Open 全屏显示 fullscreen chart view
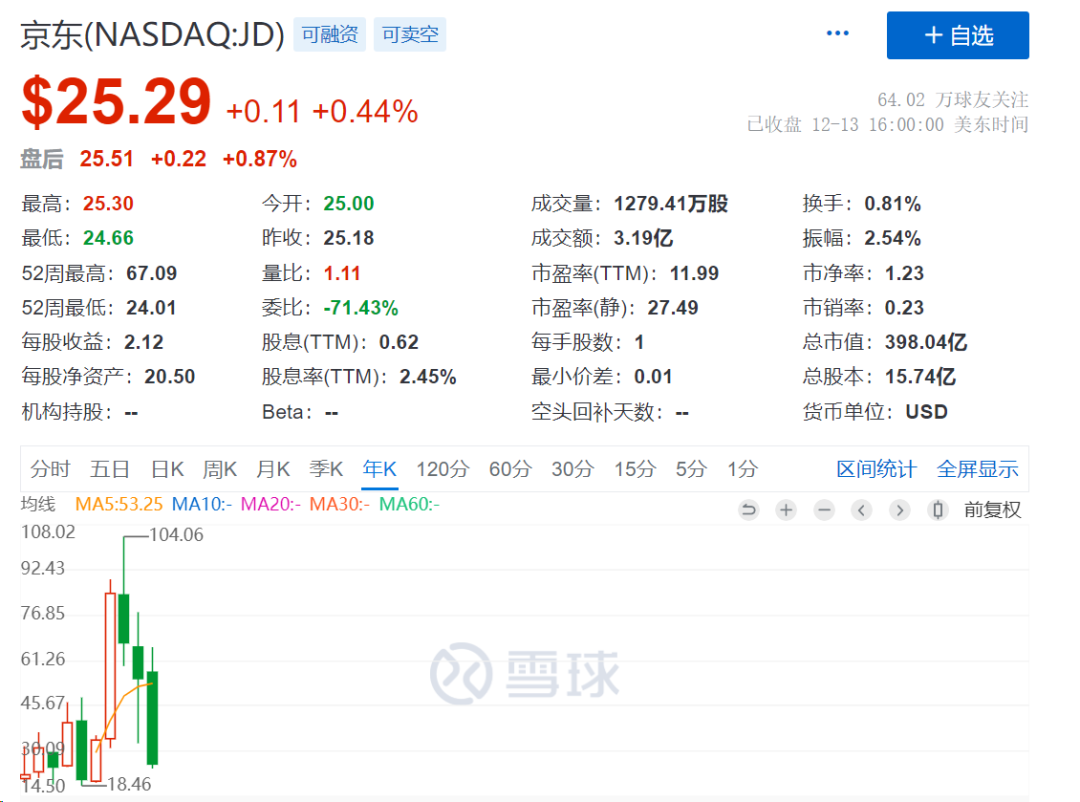Image resolution: width=1080 pixels, height=802 pixels. (977, 469)
